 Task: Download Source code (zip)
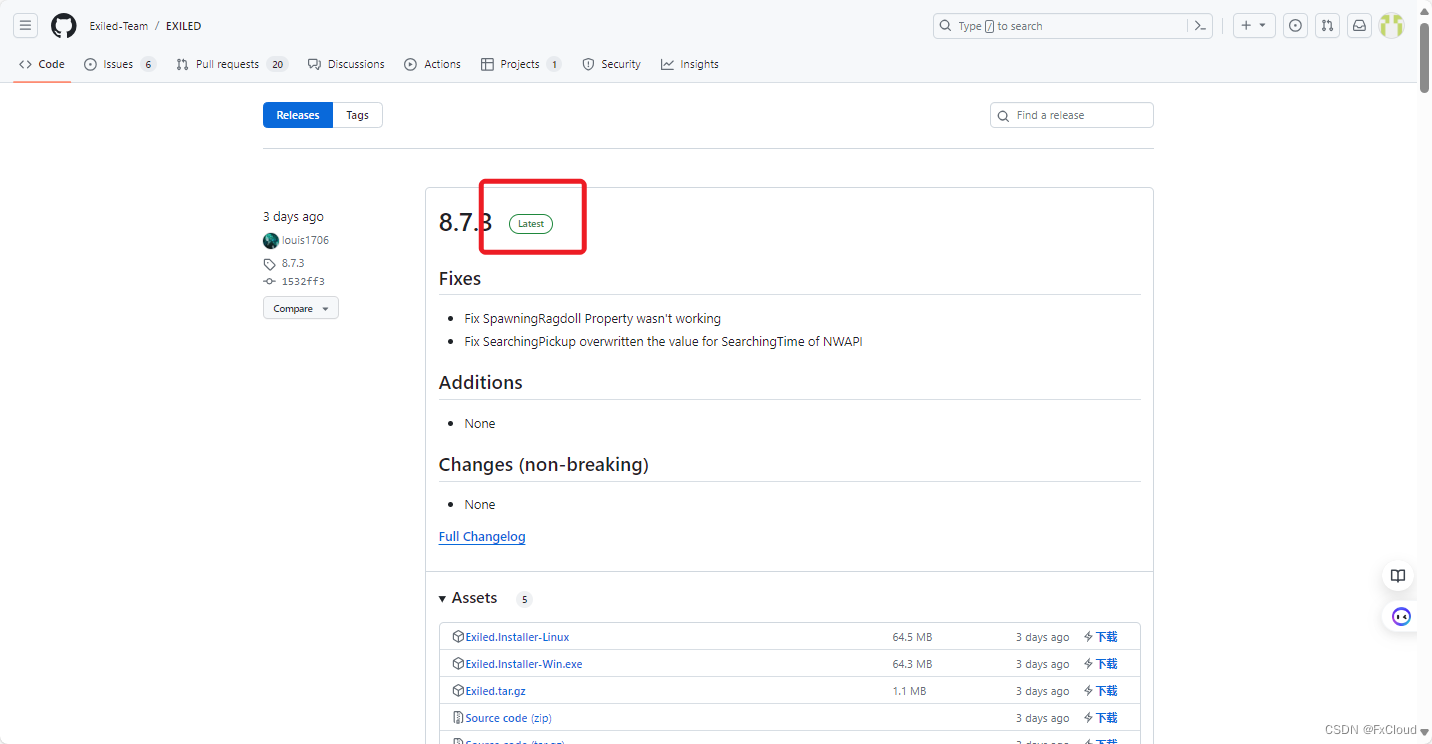point(508,718)
